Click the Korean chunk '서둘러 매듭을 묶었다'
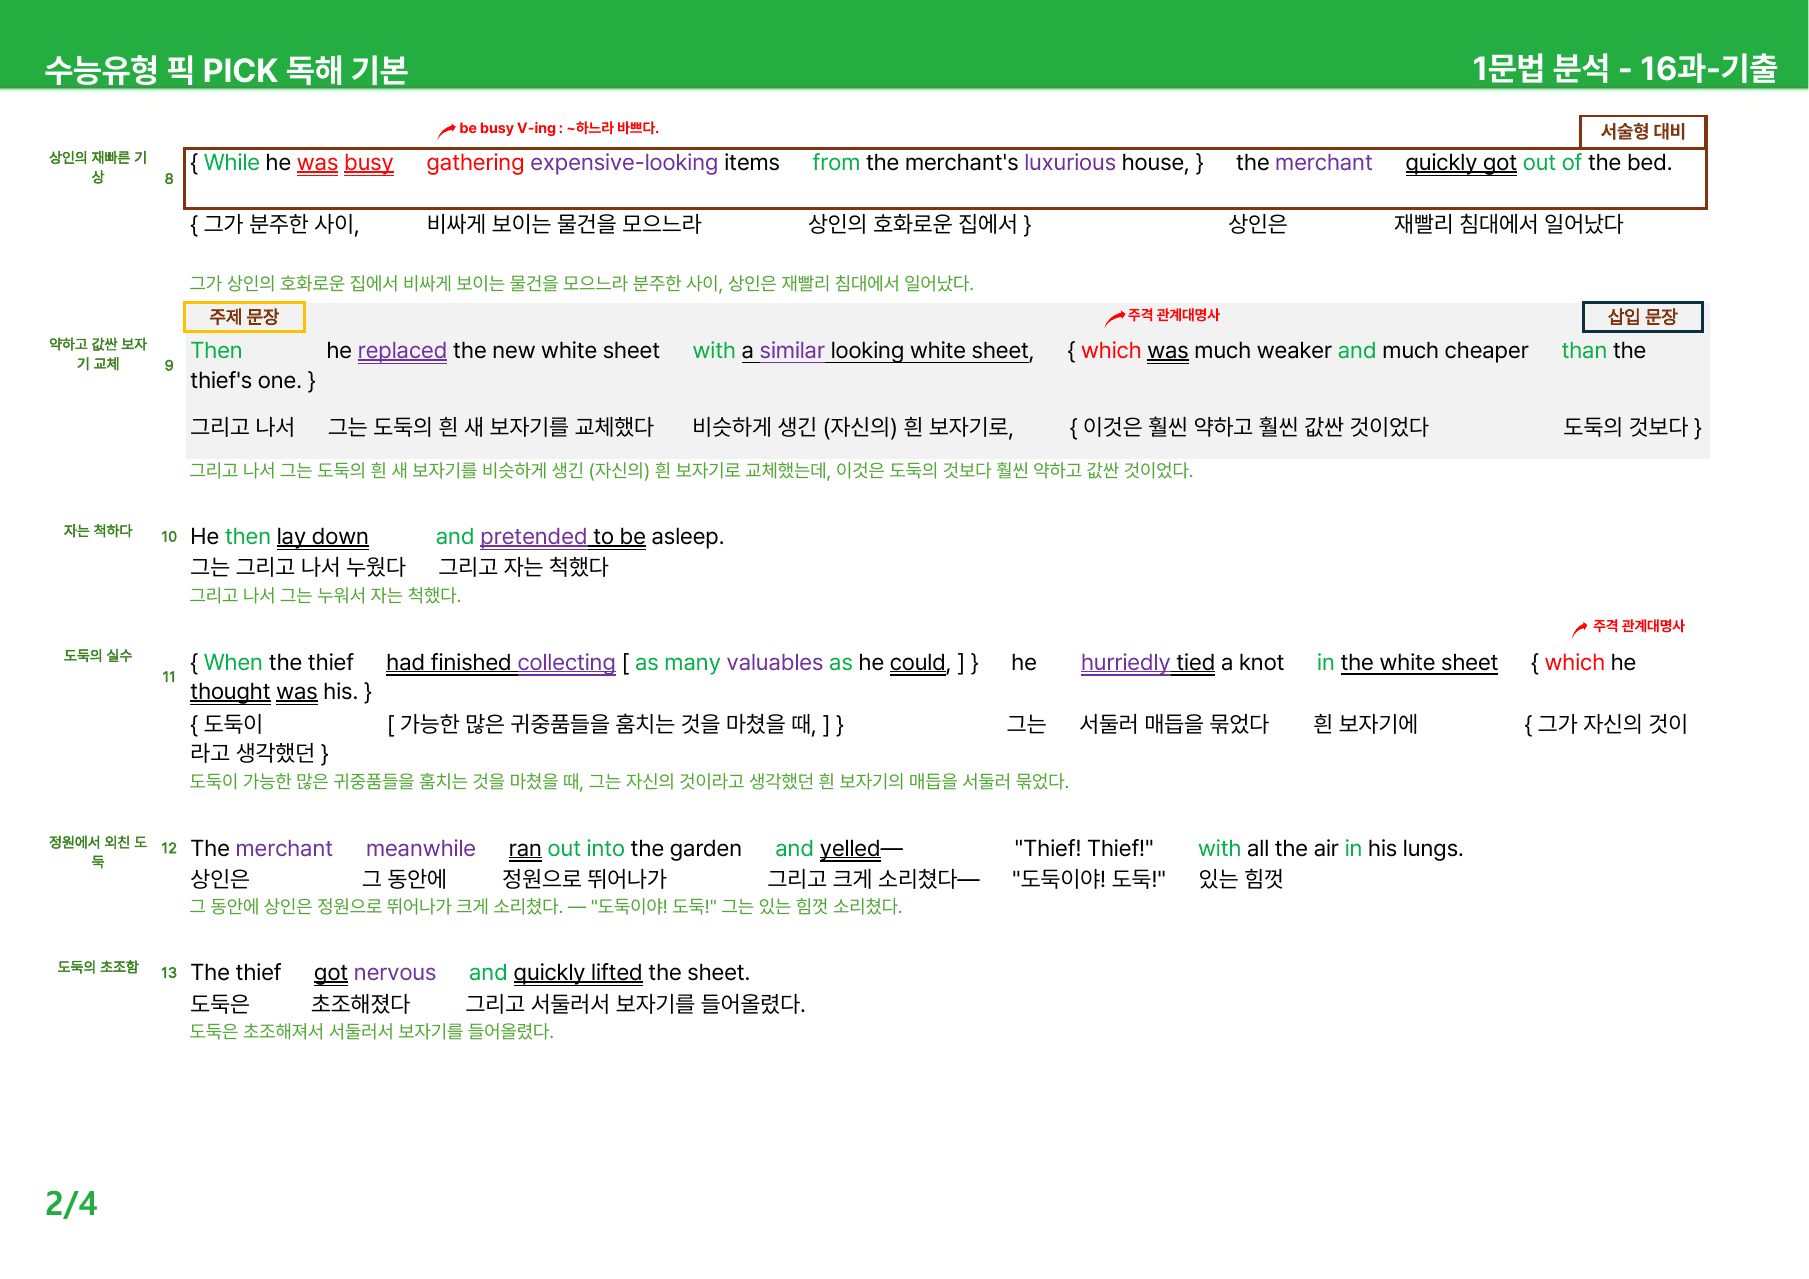Screen dimensions: 1809x1279 coord(1175,724)
